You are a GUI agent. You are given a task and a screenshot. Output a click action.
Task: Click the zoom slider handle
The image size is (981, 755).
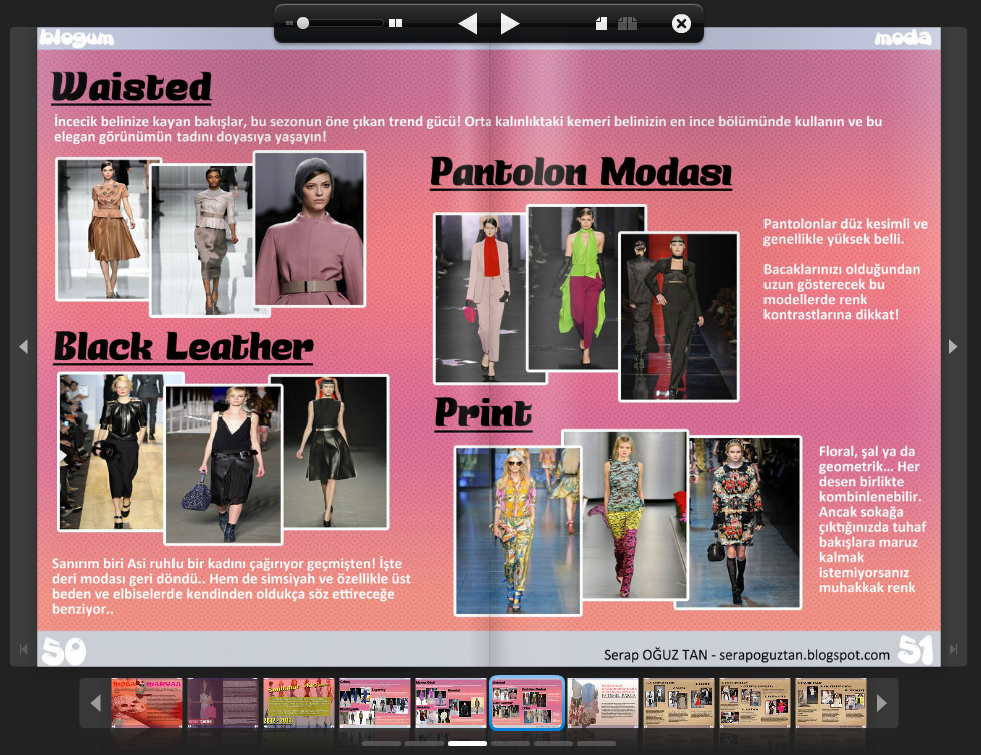303,23
